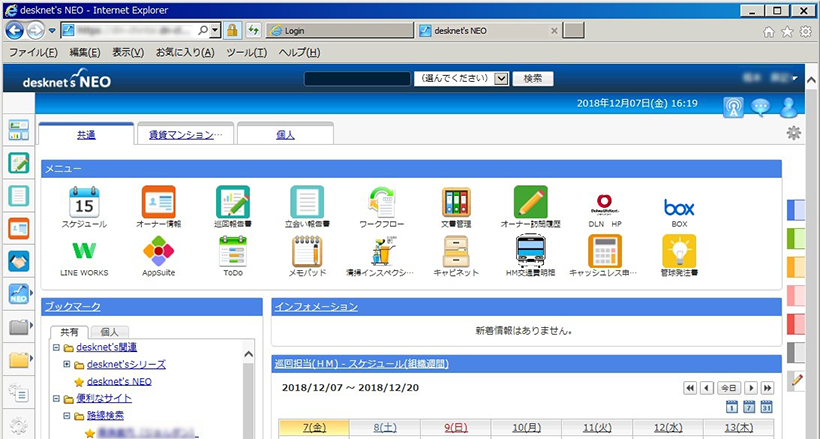Screen dimensions: 820x439
Task: Click the header search text field
Action: (356, 78)
